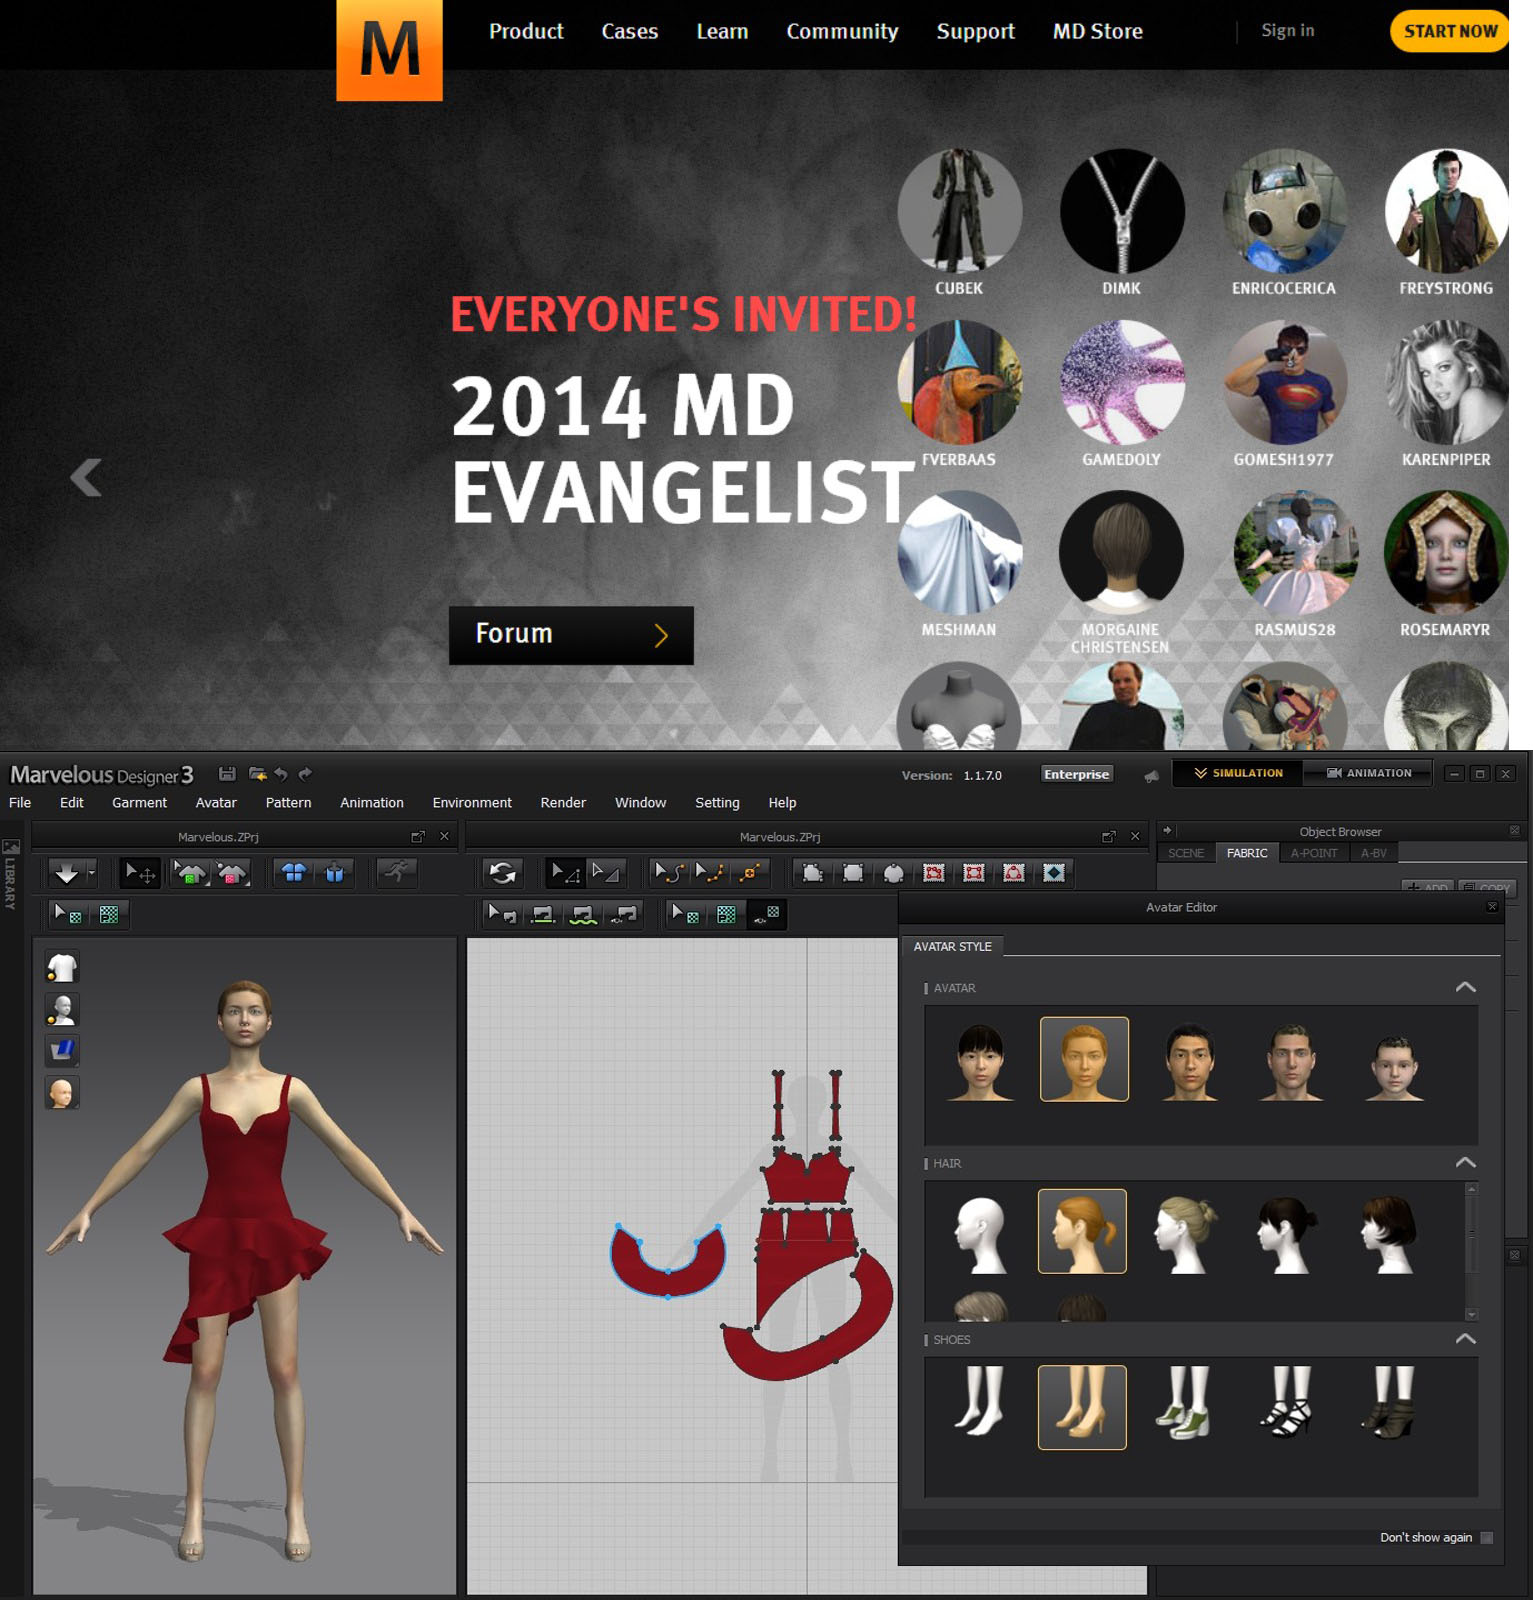Click the Open folder icon in title bar
1533x1600 pixels.
tap(257, 774)
